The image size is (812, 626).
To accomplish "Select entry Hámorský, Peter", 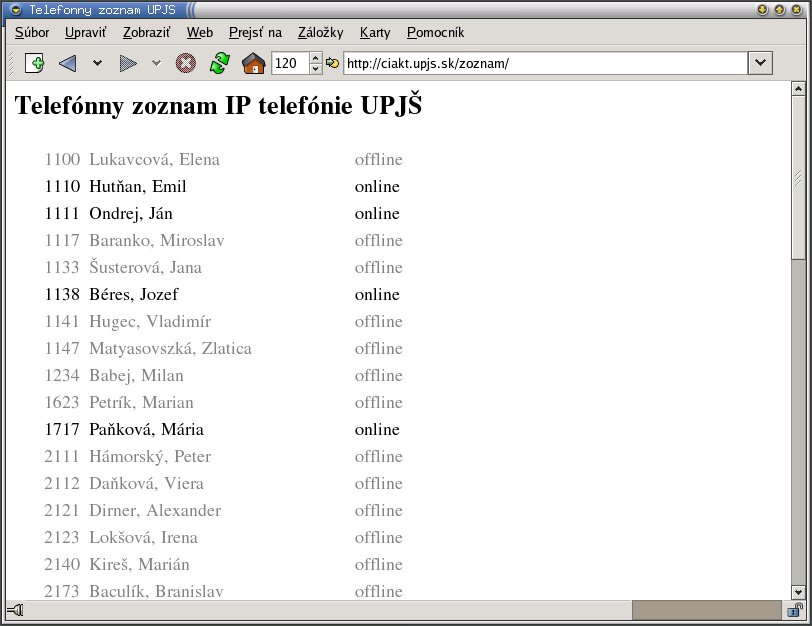I will click(150, 456).
